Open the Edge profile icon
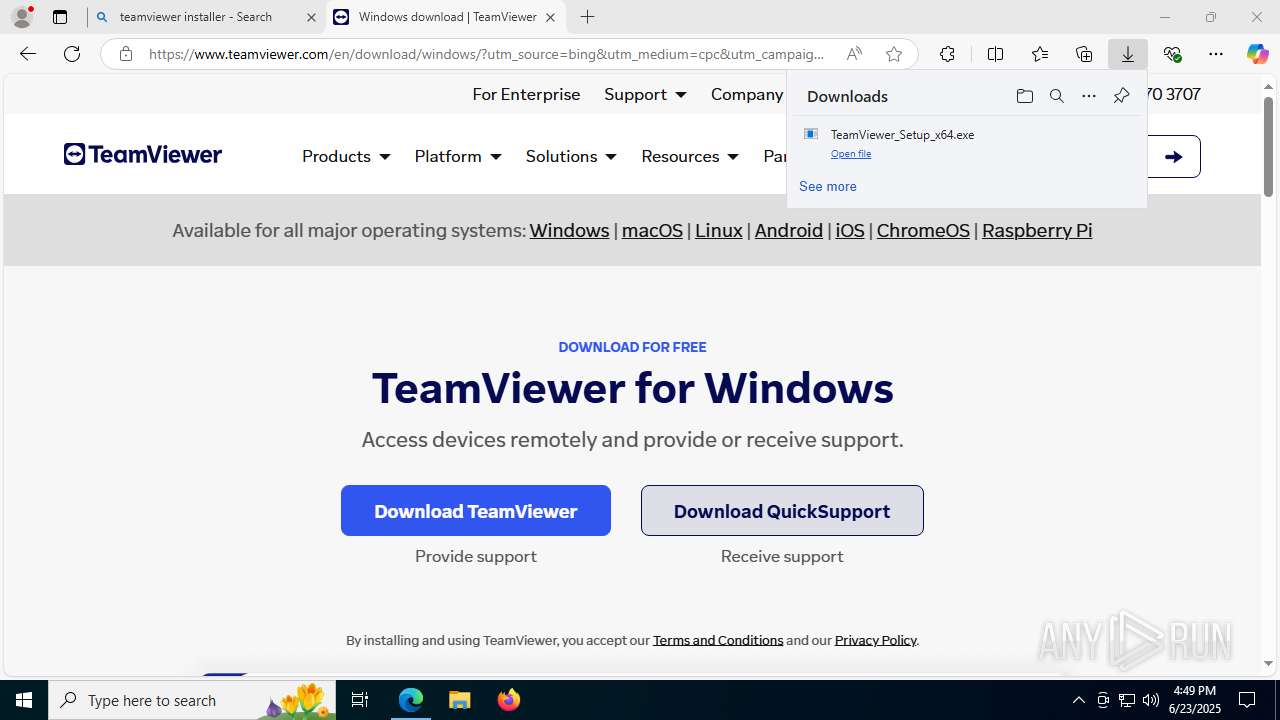This screenshot has height=720, width=1280. (x=22, y=17)
